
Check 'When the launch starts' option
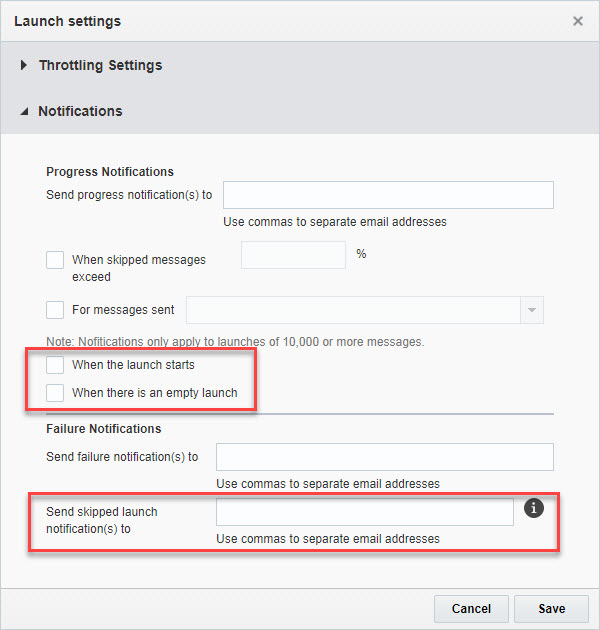(x=55, y=365)
